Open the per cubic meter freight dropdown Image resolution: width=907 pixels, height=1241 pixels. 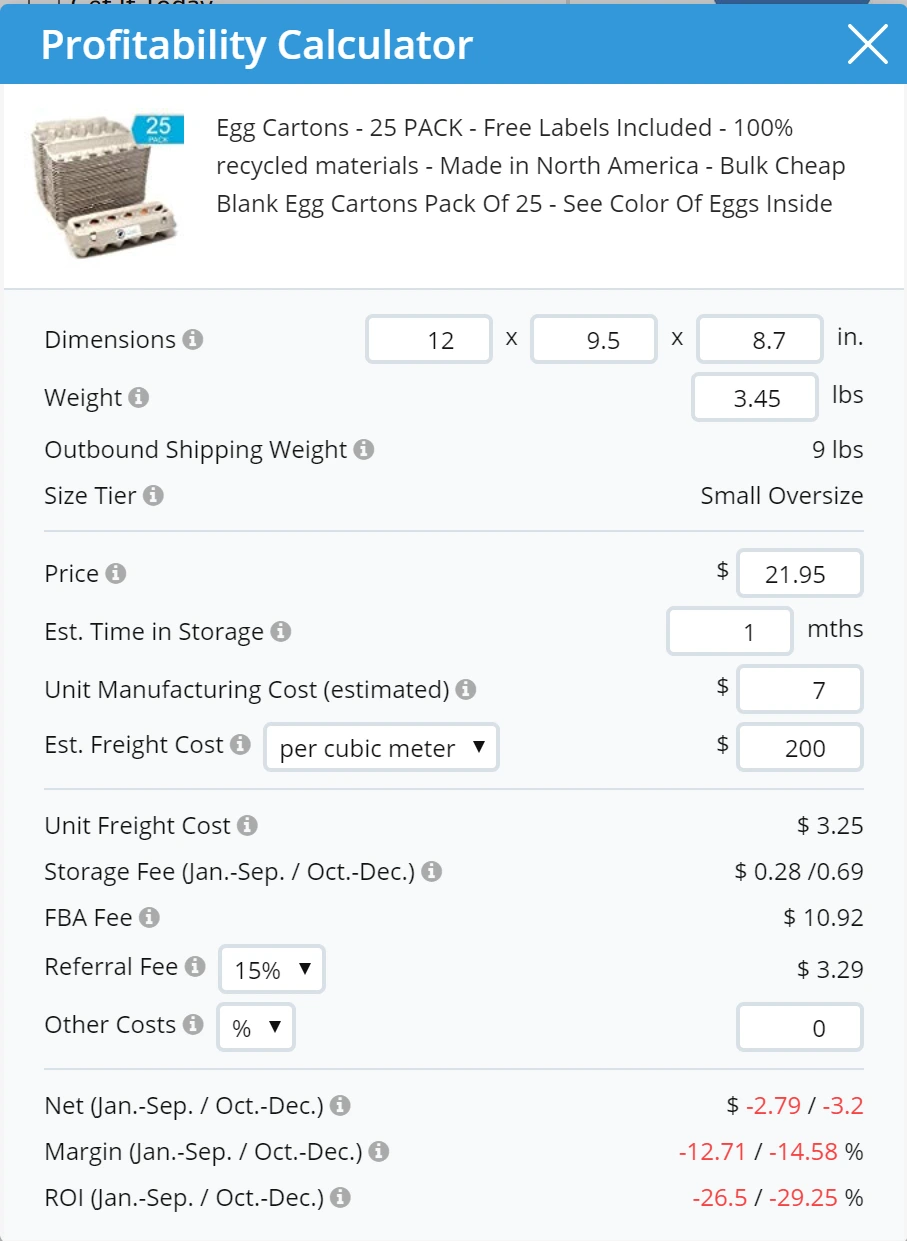coord(381,748)
